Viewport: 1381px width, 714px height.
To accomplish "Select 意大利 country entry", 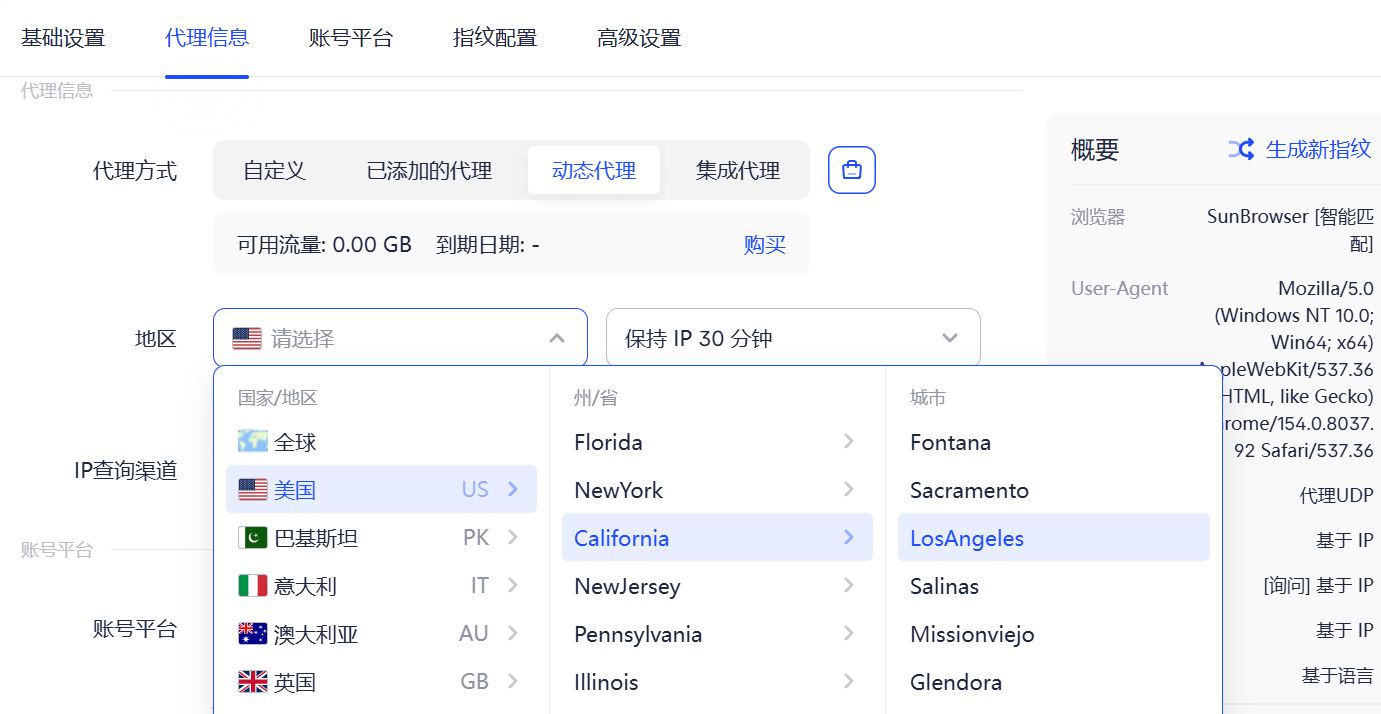I will (381, 586).
